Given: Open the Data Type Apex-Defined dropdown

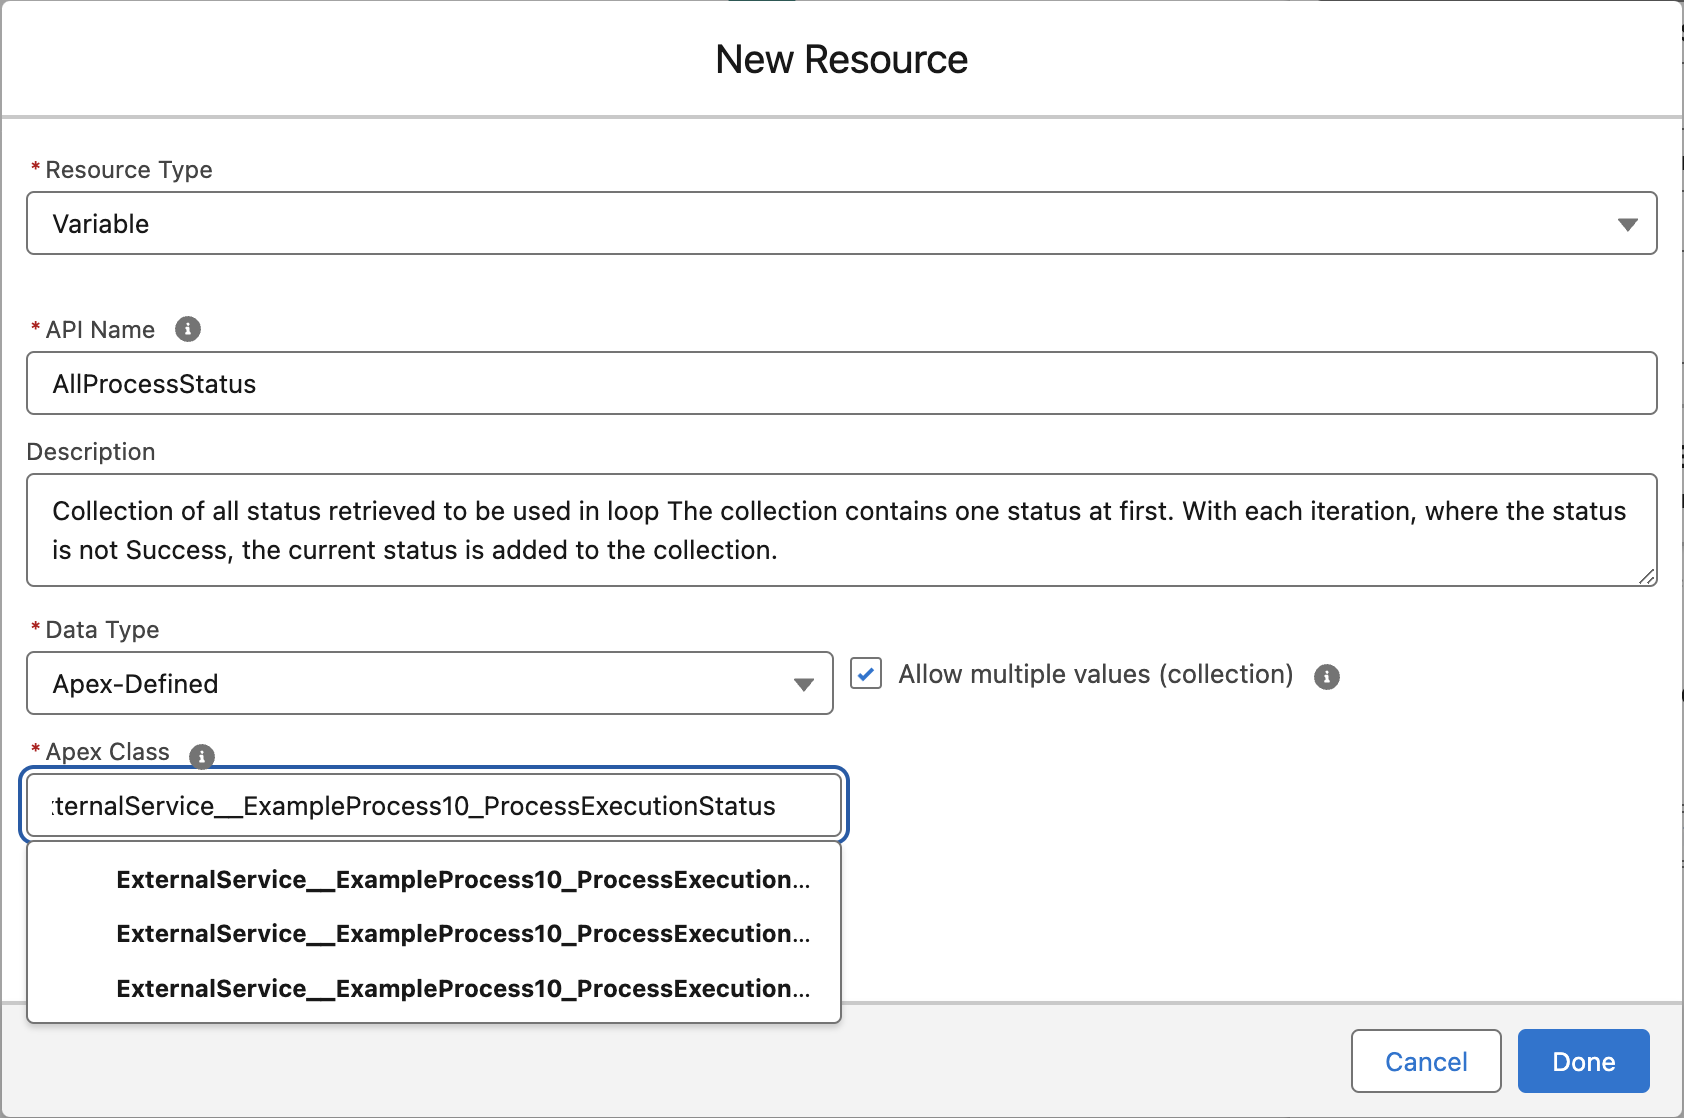Looking at the screenshot, I should [x=430, y=683].
